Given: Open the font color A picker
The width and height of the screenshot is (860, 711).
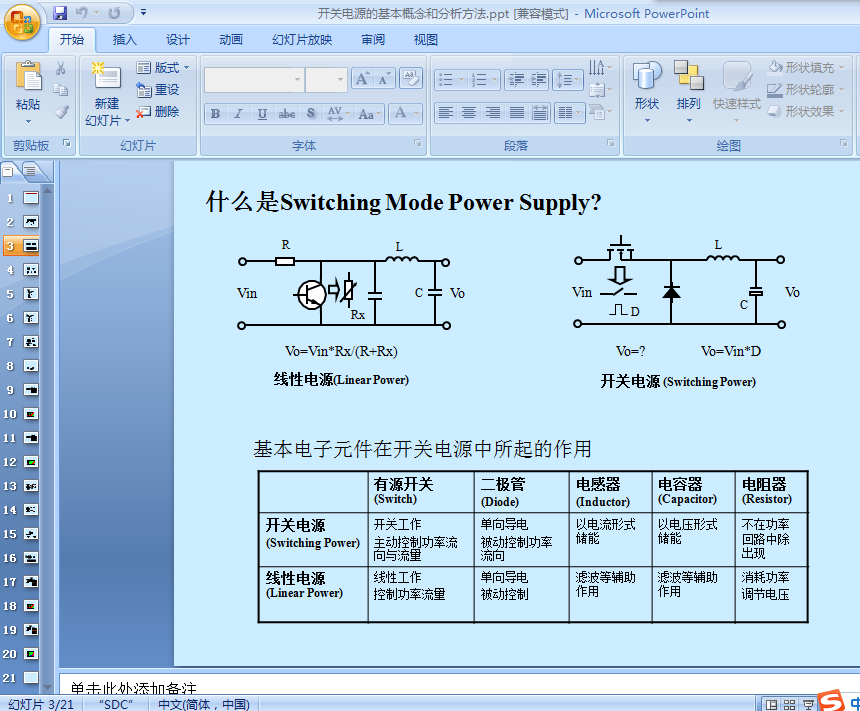Looking at the screenshot, I should (x=405, y=114).
